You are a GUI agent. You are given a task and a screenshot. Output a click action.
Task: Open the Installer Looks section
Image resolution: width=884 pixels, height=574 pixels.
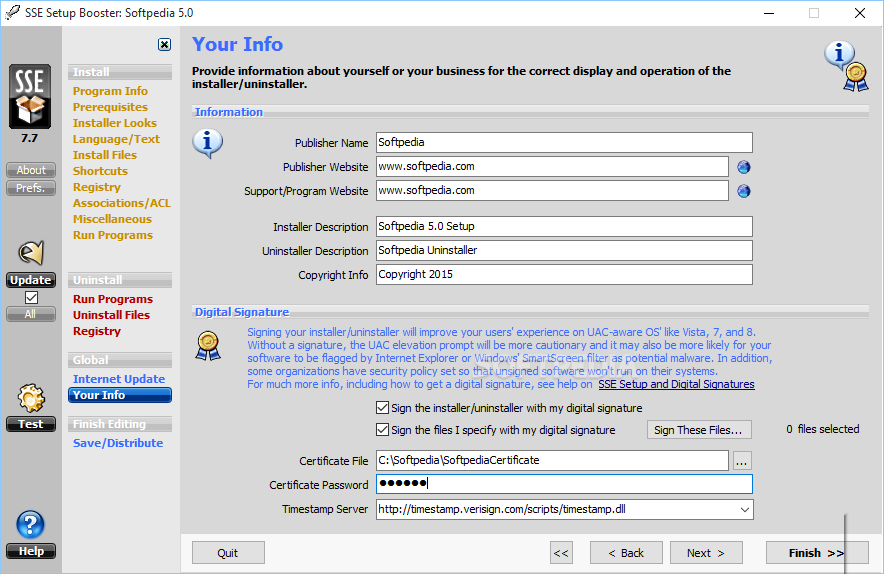(114, 123)
